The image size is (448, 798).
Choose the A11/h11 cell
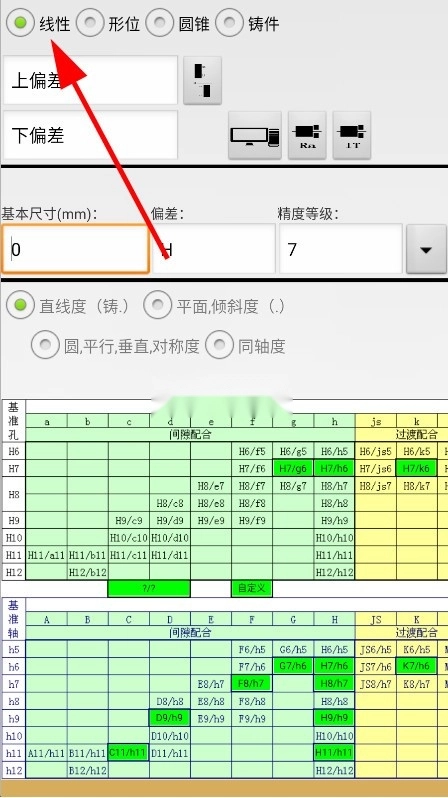click(46, 753)
